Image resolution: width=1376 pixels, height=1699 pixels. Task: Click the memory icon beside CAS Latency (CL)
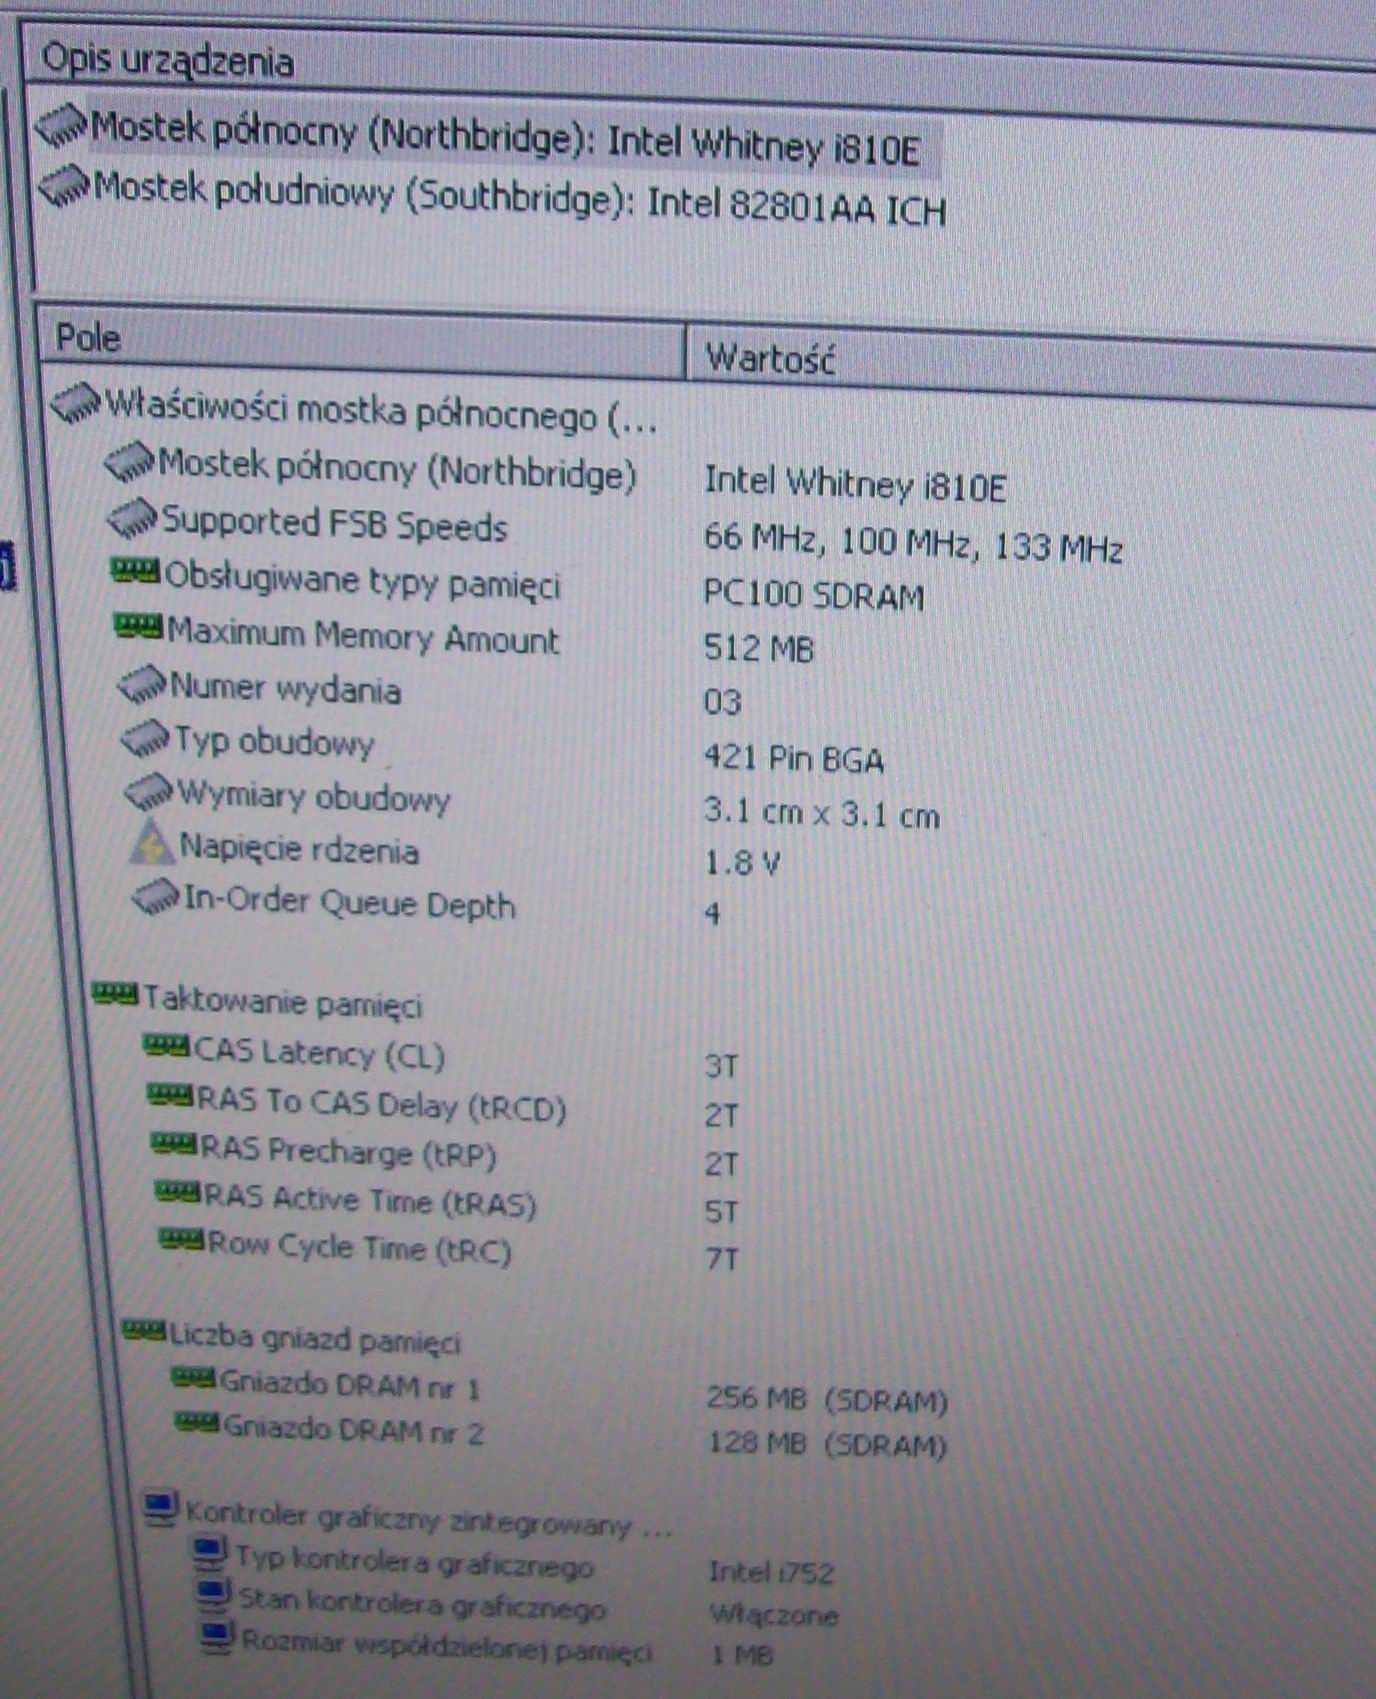click(x=166, y=1045)
